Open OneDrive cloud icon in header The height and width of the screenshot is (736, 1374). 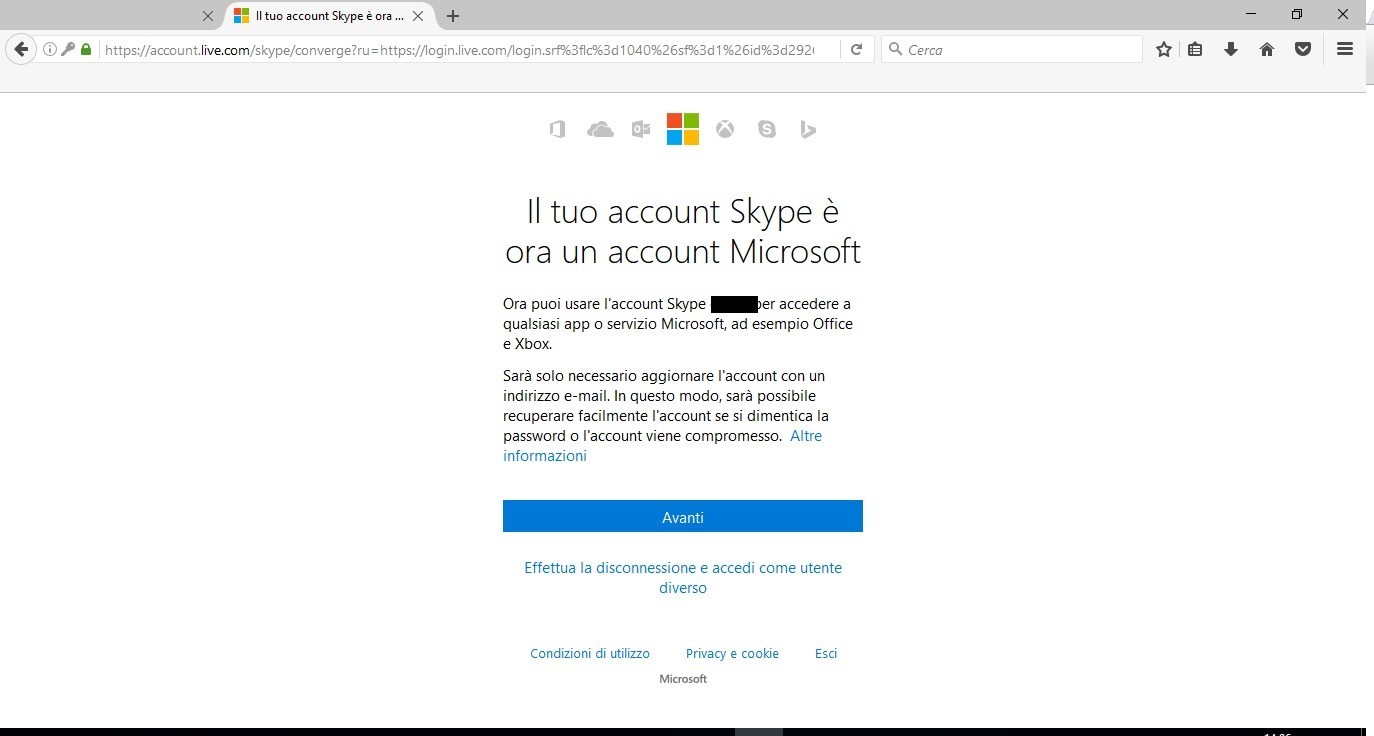pyautogui.click(x=600, y=129)
